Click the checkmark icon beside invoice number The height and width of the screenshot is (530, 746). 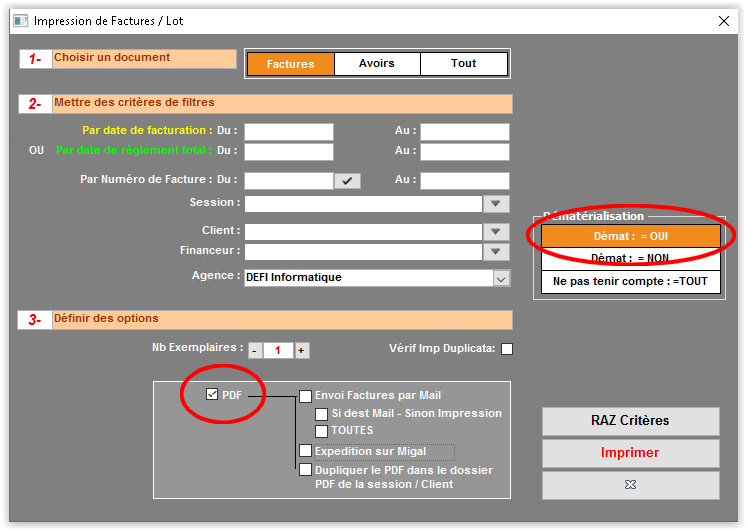click(x=347, y=181)
